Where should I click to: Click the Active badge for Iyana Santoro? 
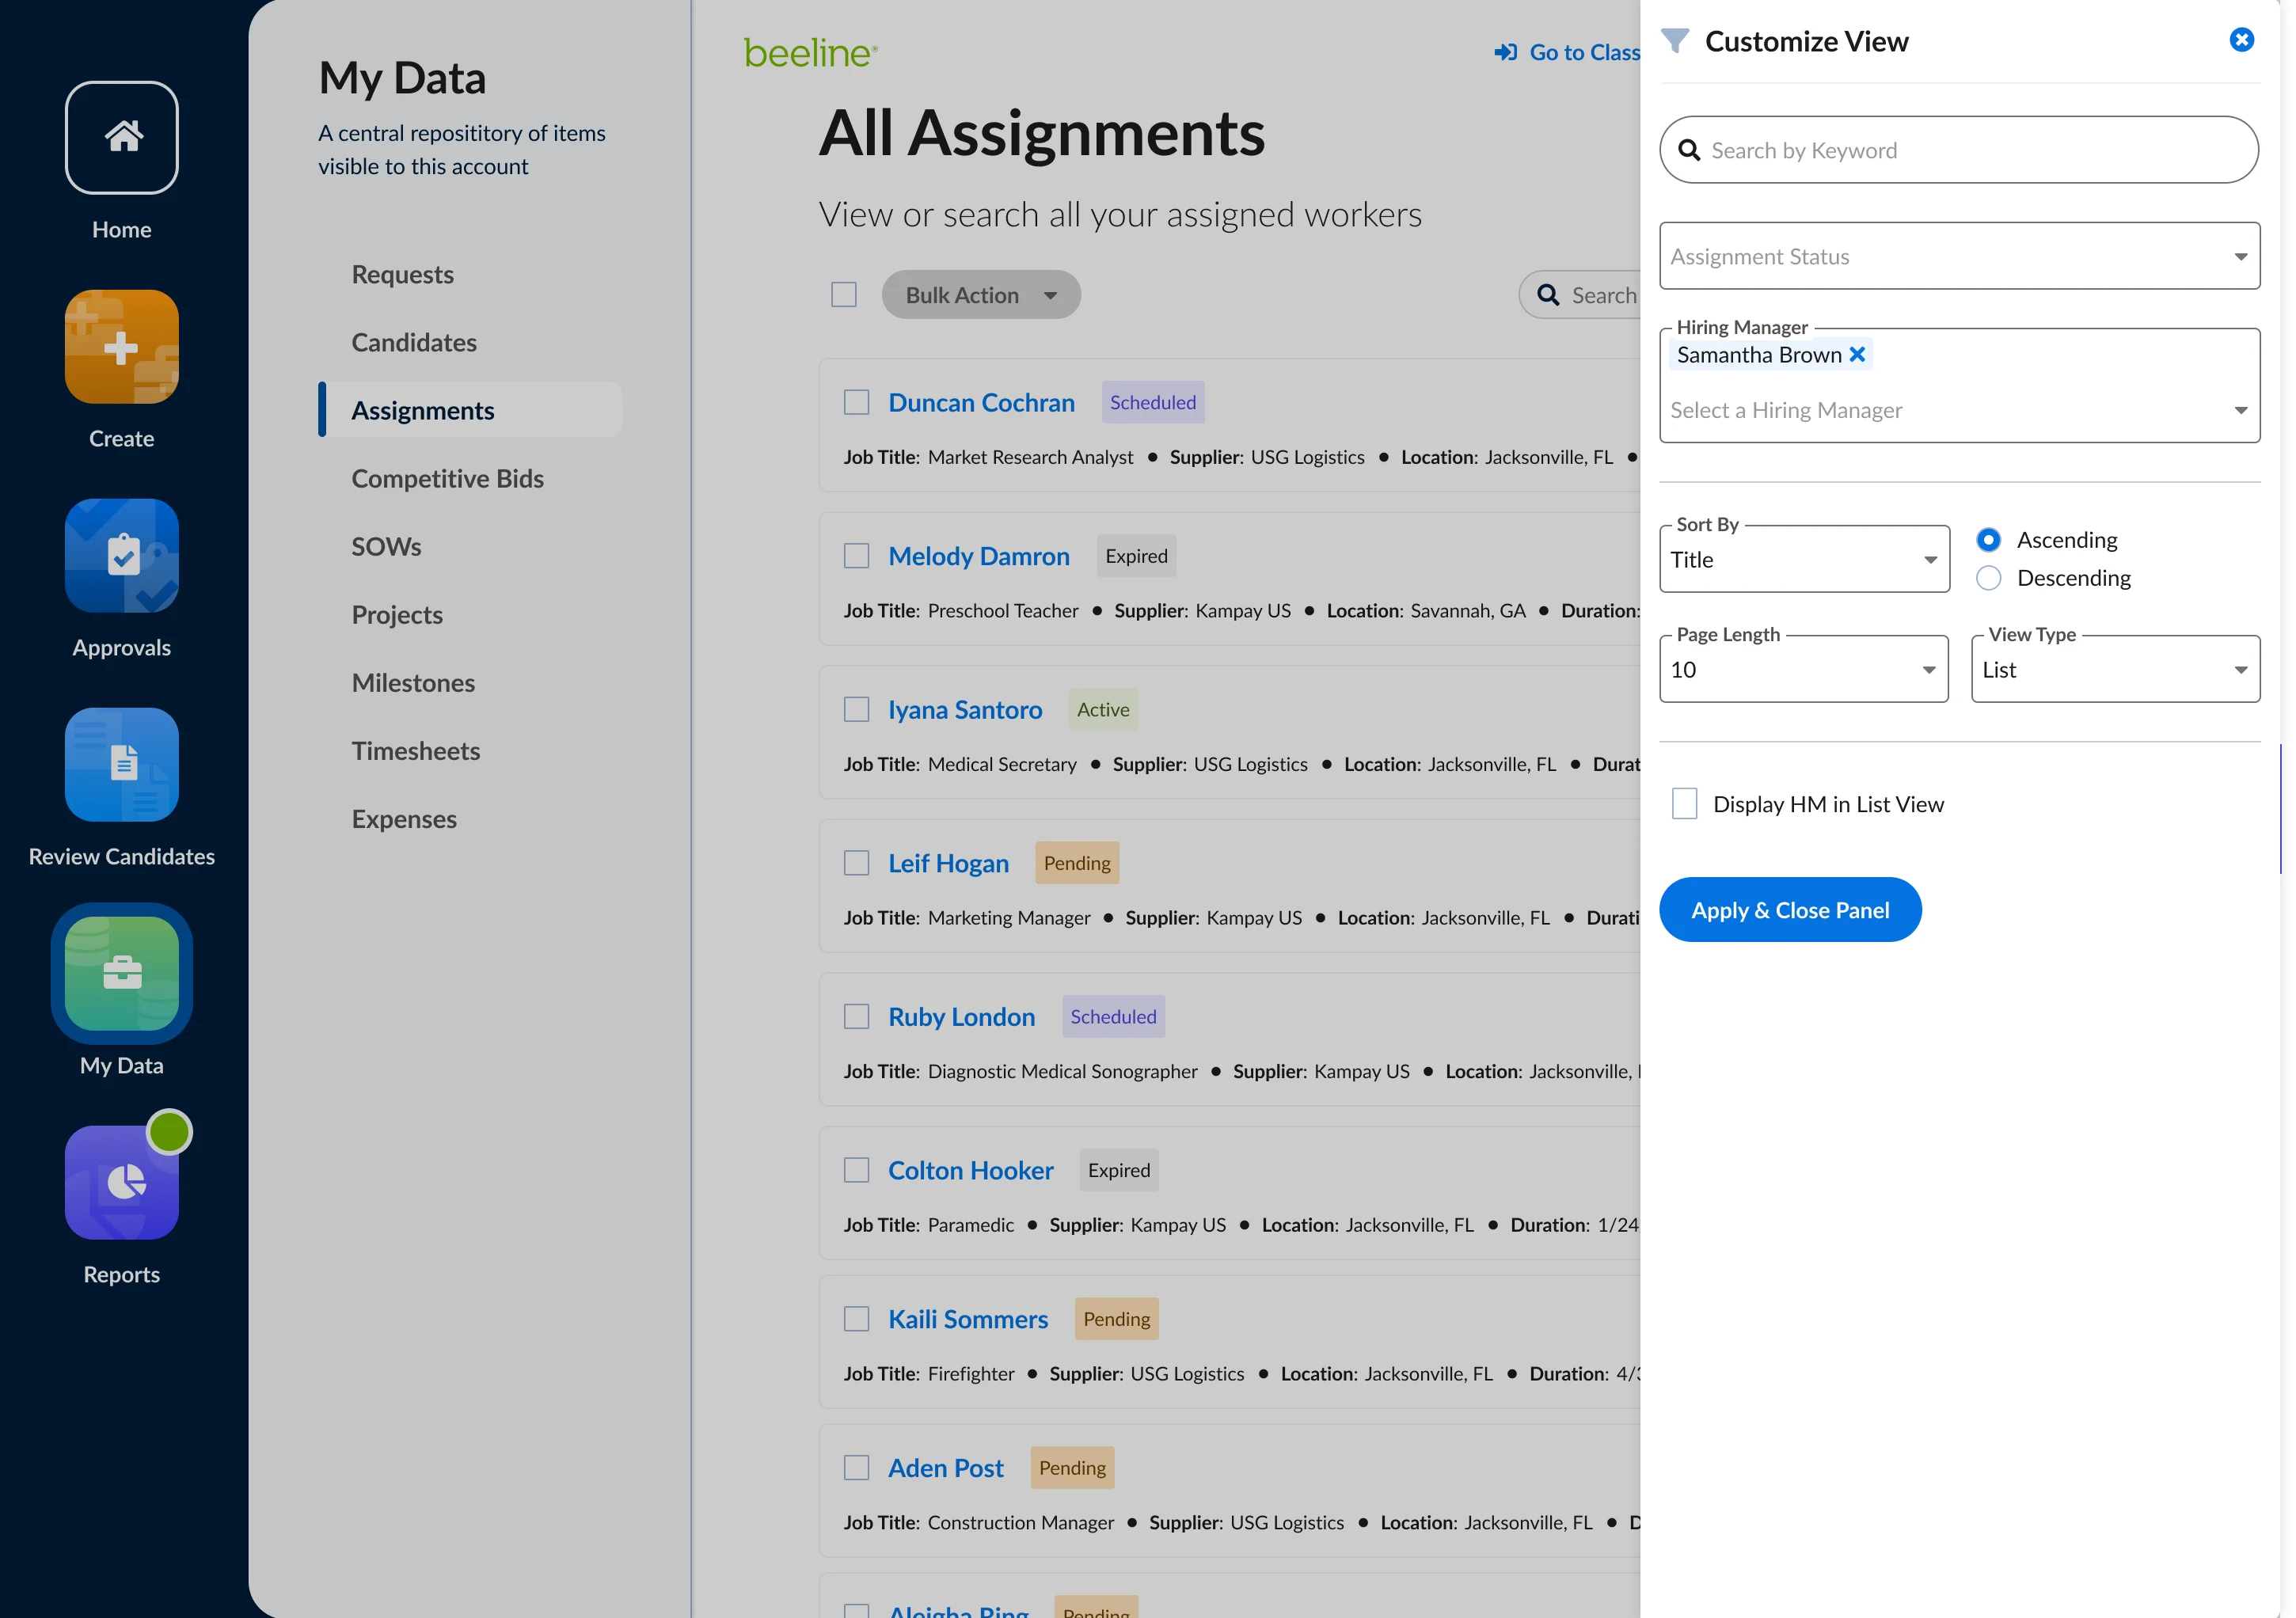click(1102, 710)
